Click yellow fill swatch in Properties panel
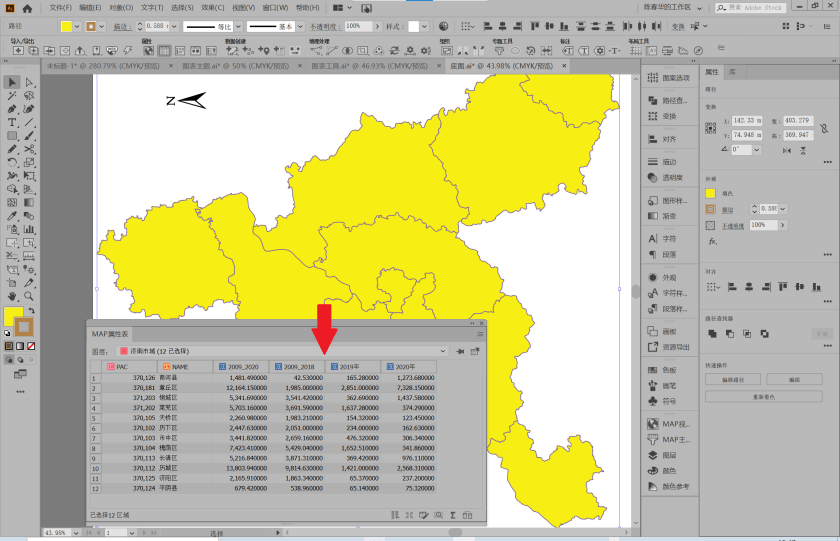Image resolution: width=840 pixels, height=541 pixels. pyautogui.click(x=711, y=193)
